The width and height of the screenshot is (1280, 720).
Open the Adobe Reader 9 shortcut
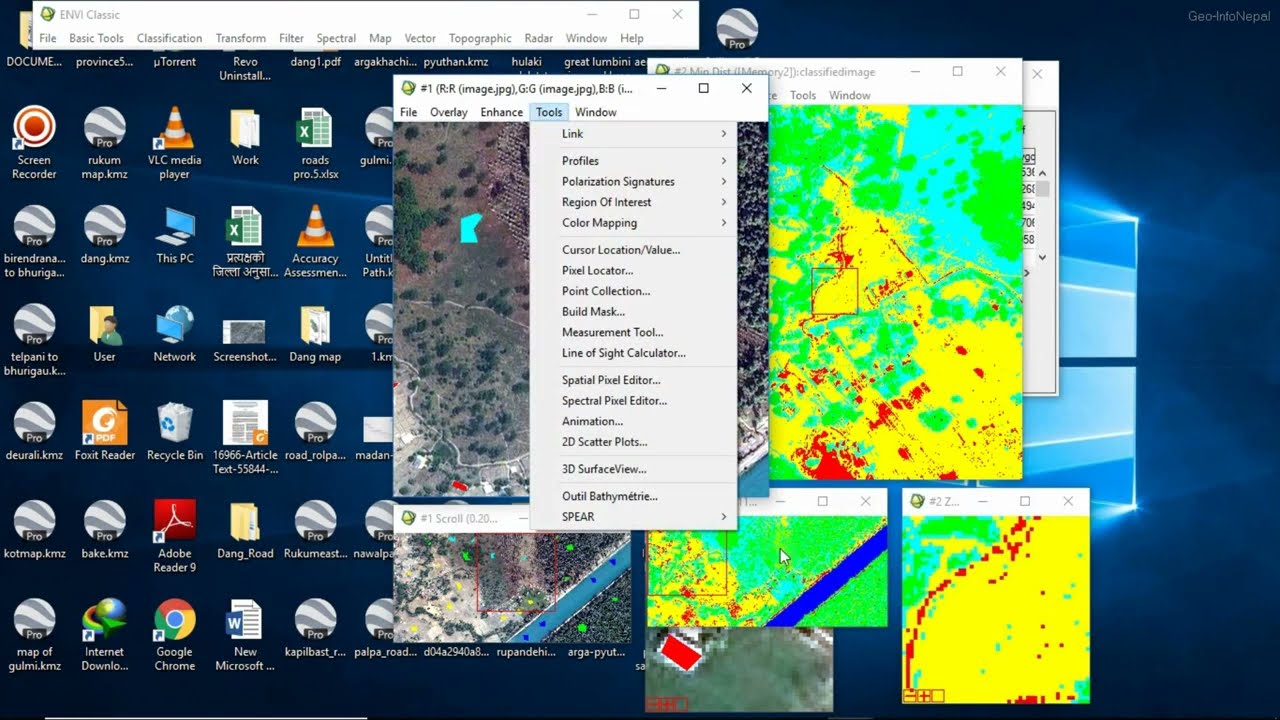pos(174,537)
